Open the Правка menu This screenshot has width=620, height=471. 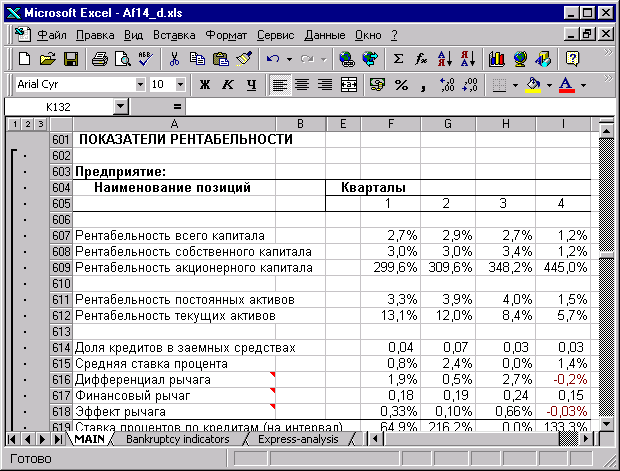[95, 35]
